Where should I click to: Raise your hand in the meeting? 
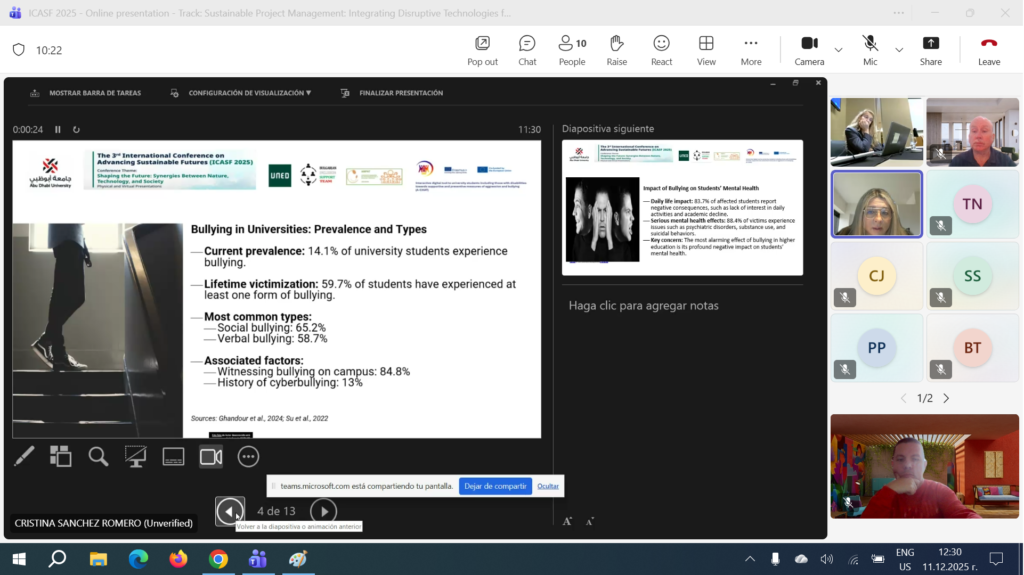coord(617,50)
